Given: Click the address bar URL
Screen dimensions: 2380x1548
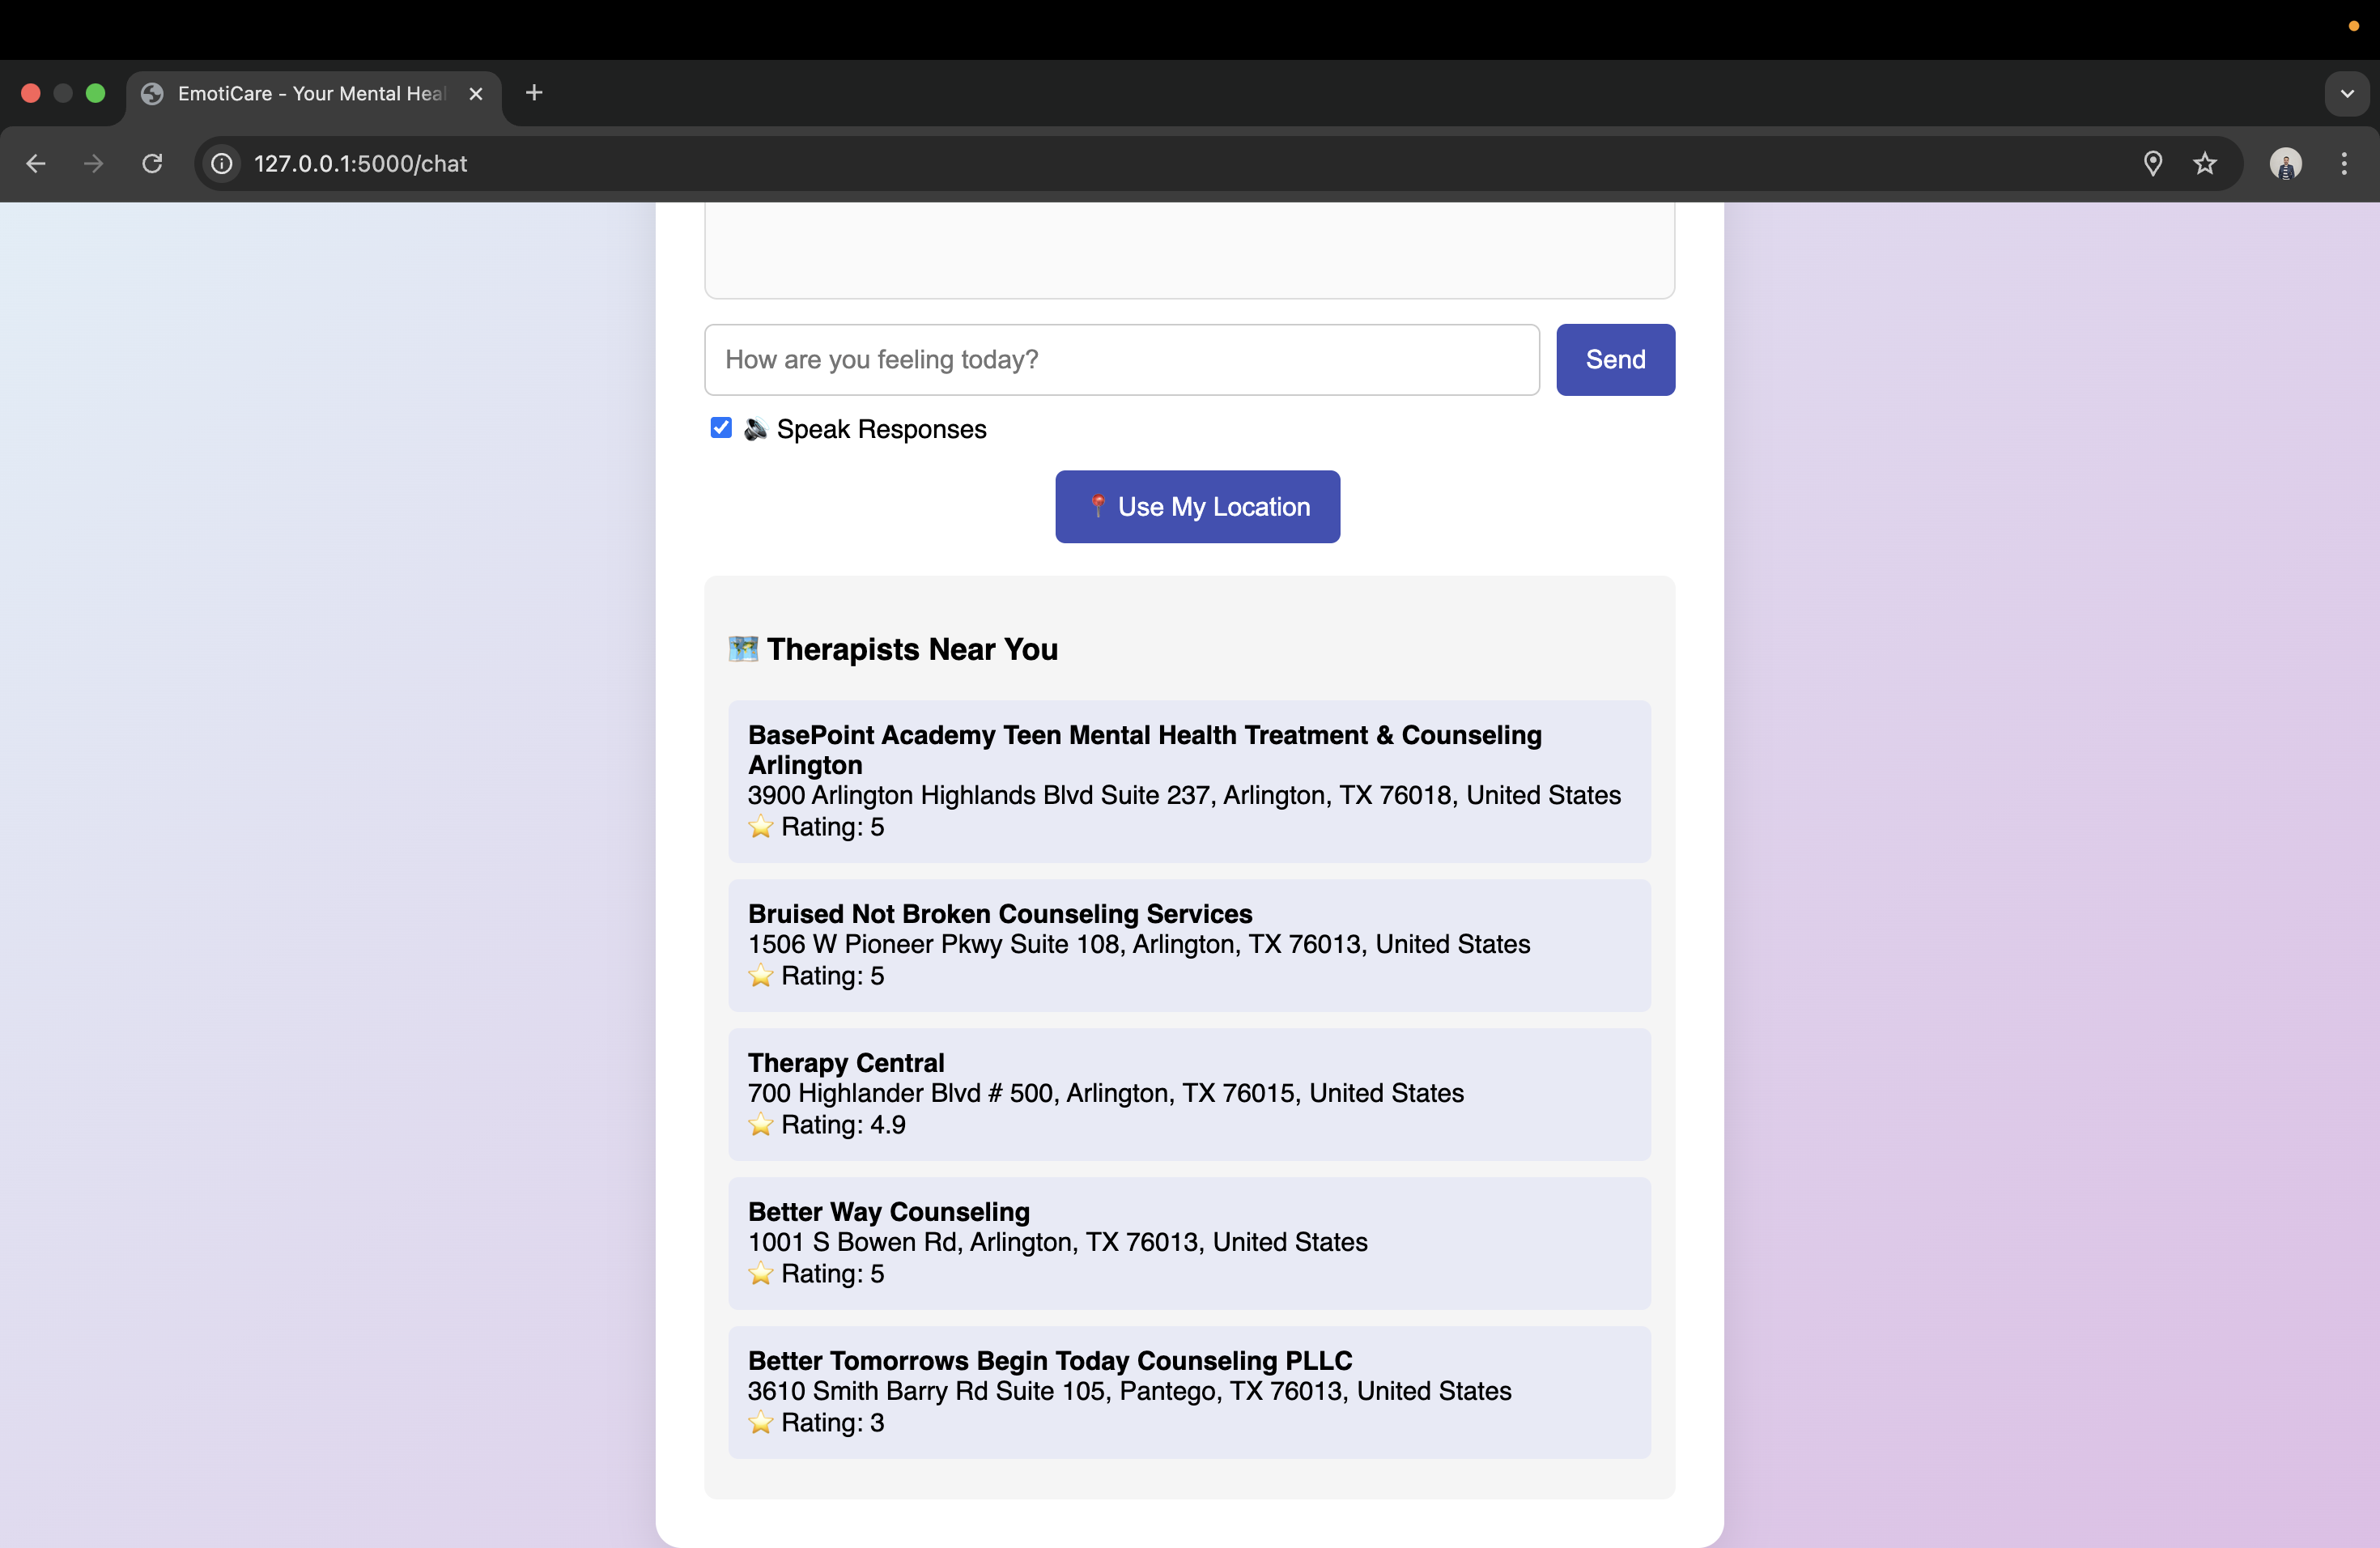Looking at the screenshot, I should [x=360, y=163].
